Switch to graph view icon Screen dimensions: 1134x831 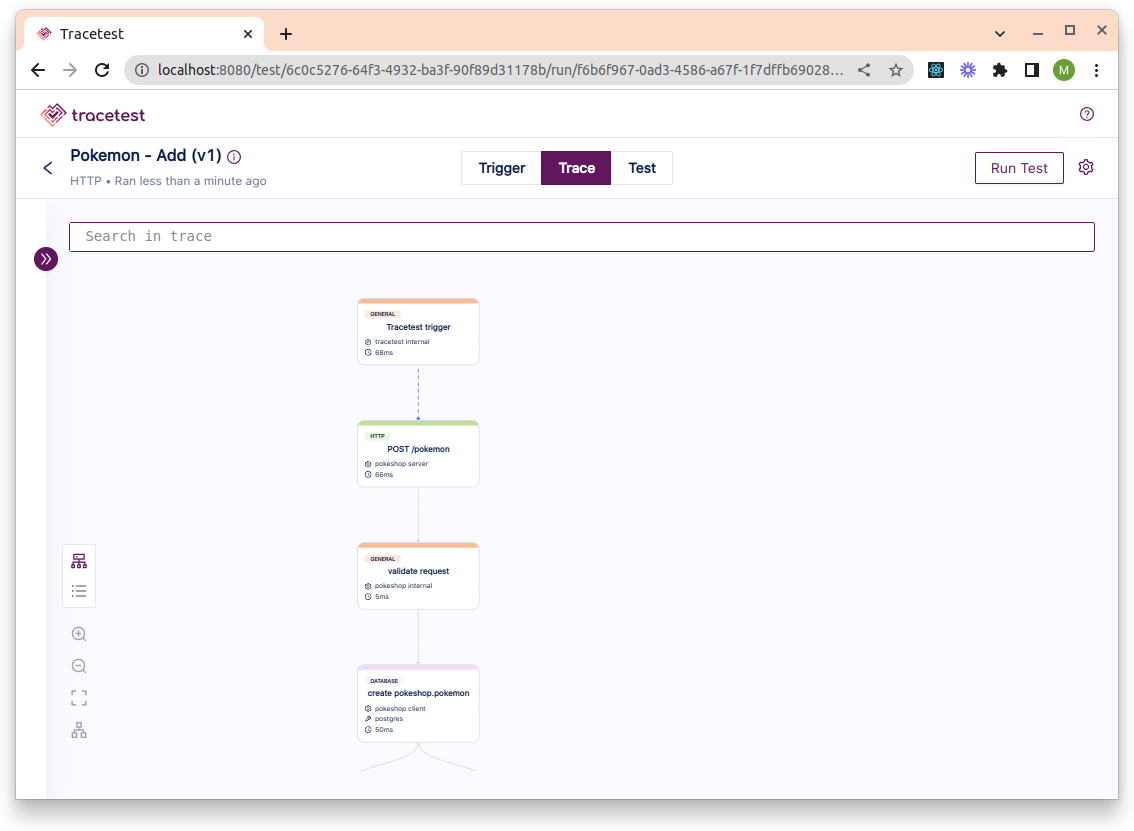point(79,561)
